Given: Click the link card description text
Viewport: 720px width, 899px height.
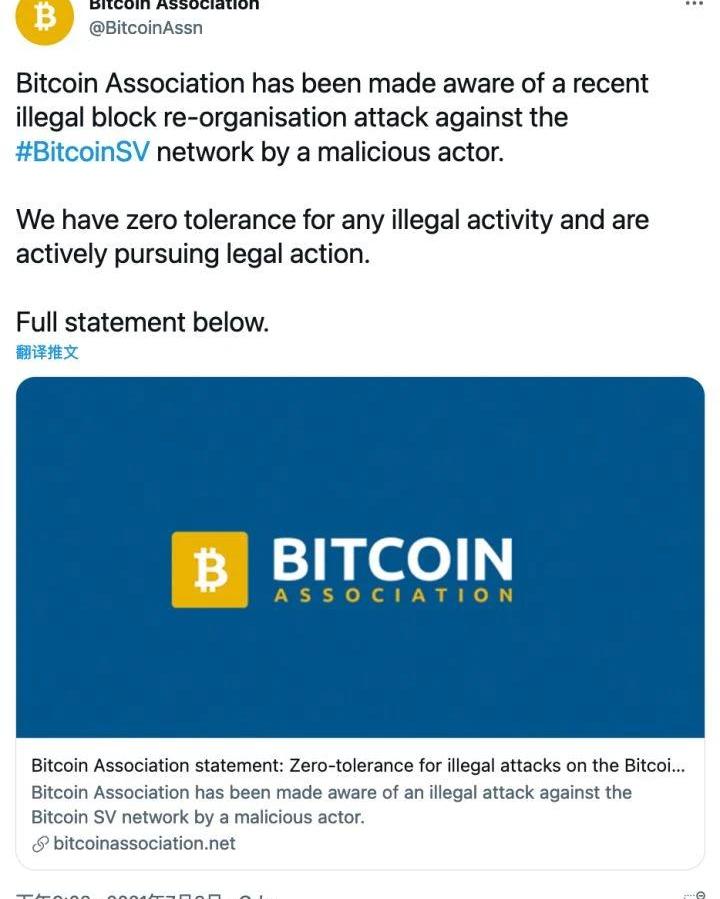Looking at the screenshot, I should tap(331, 804).
